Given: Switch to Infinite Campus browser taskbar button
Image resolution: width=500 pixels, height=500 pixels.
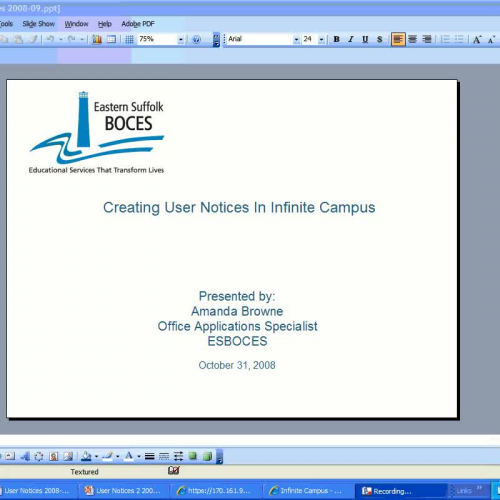Looking at the screenshot, I should 309,491.
